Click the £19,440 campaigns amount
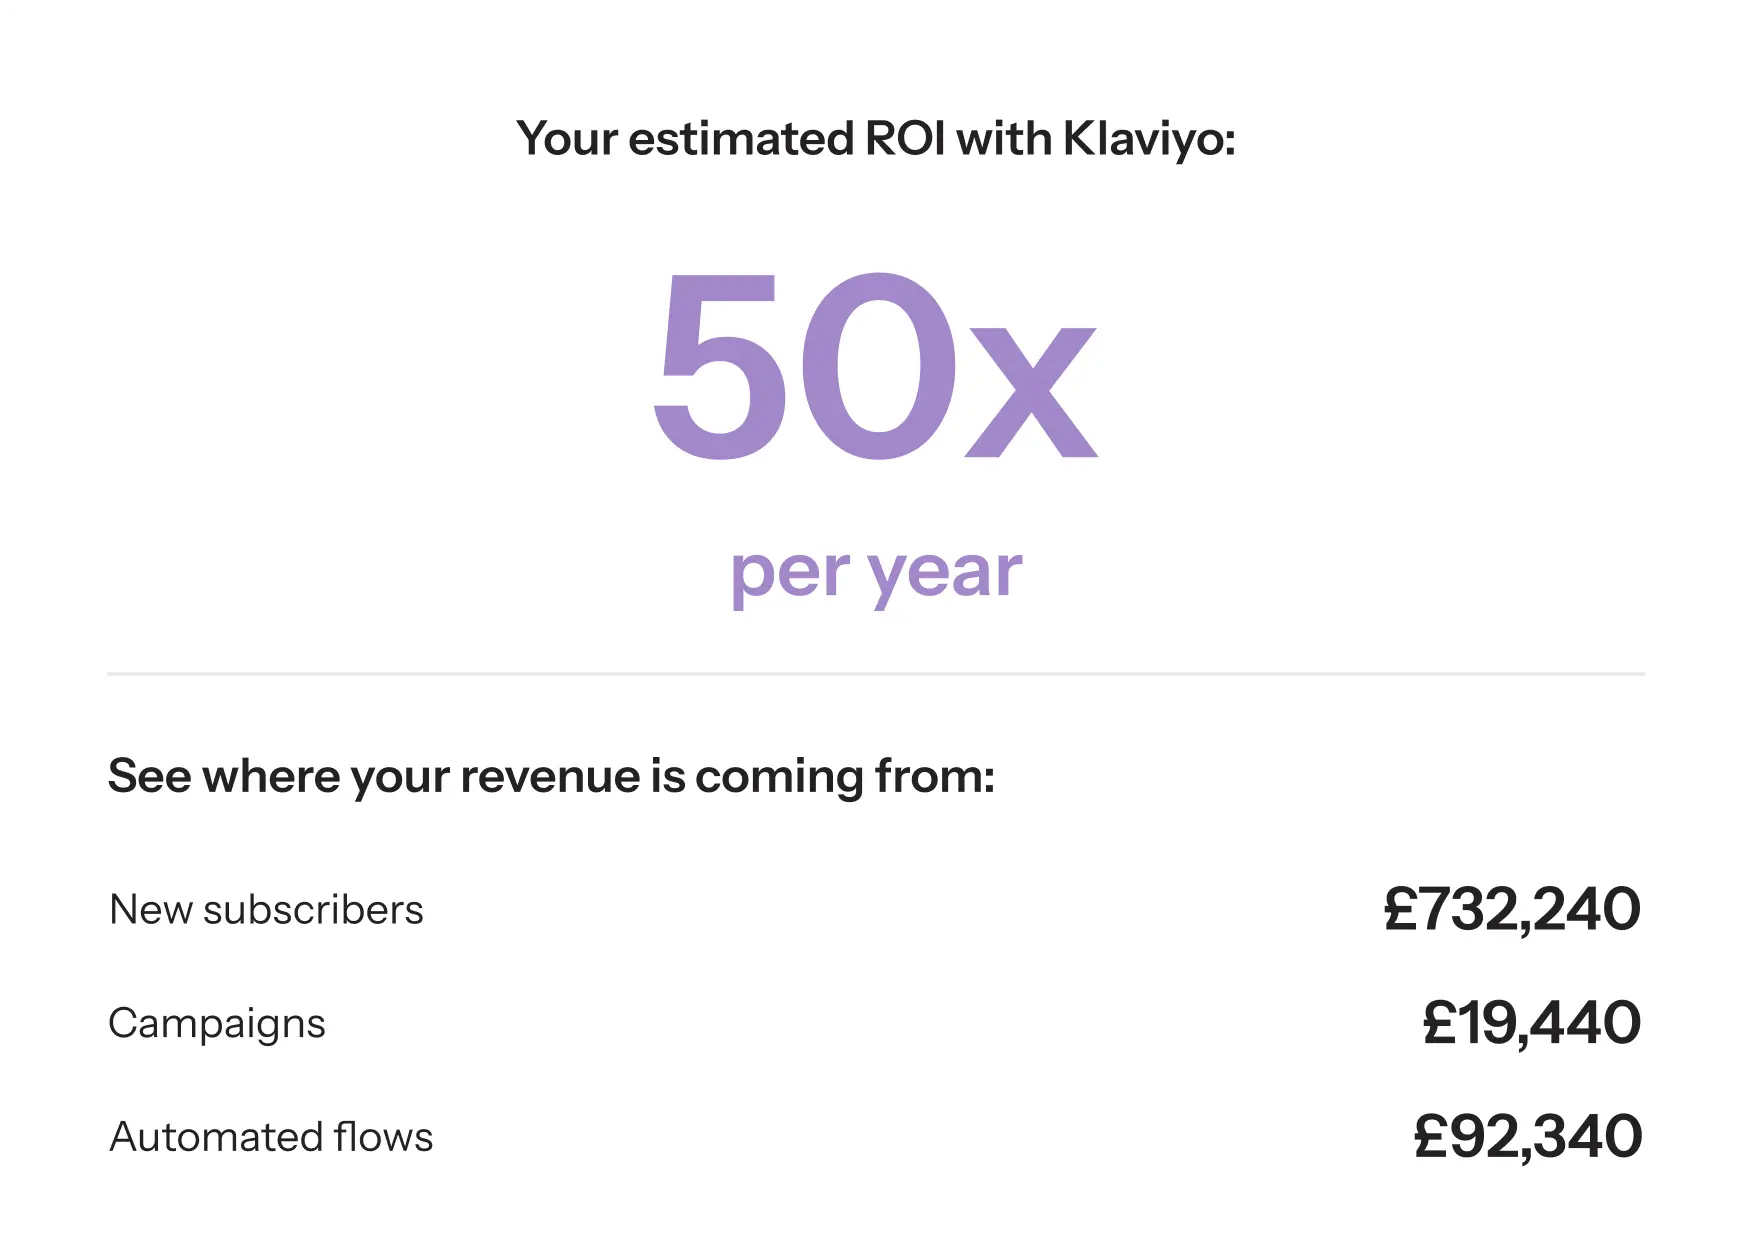The height and width of the screenshot is (1240, 1752). [1531, 1023]
